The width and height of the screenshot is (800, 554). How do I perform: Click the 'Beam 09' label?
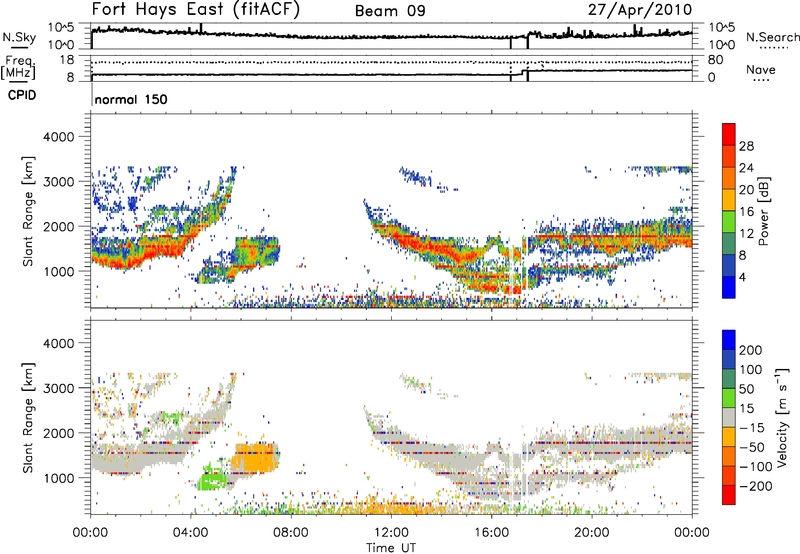point(390,11)
